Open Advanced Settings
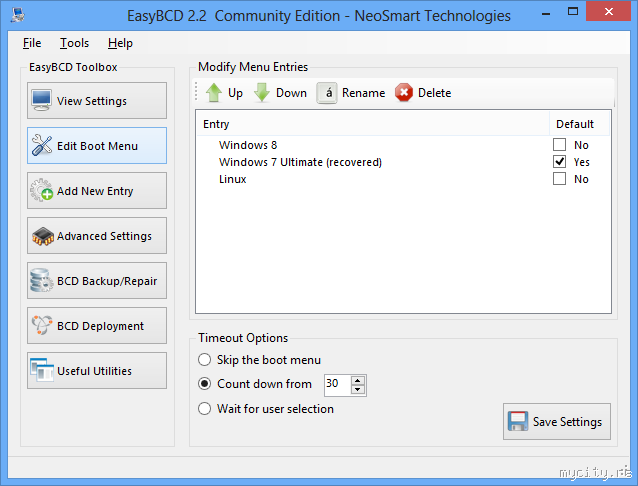Image resolution: width=638 pixels, height=486 pixels. point(97,236)
